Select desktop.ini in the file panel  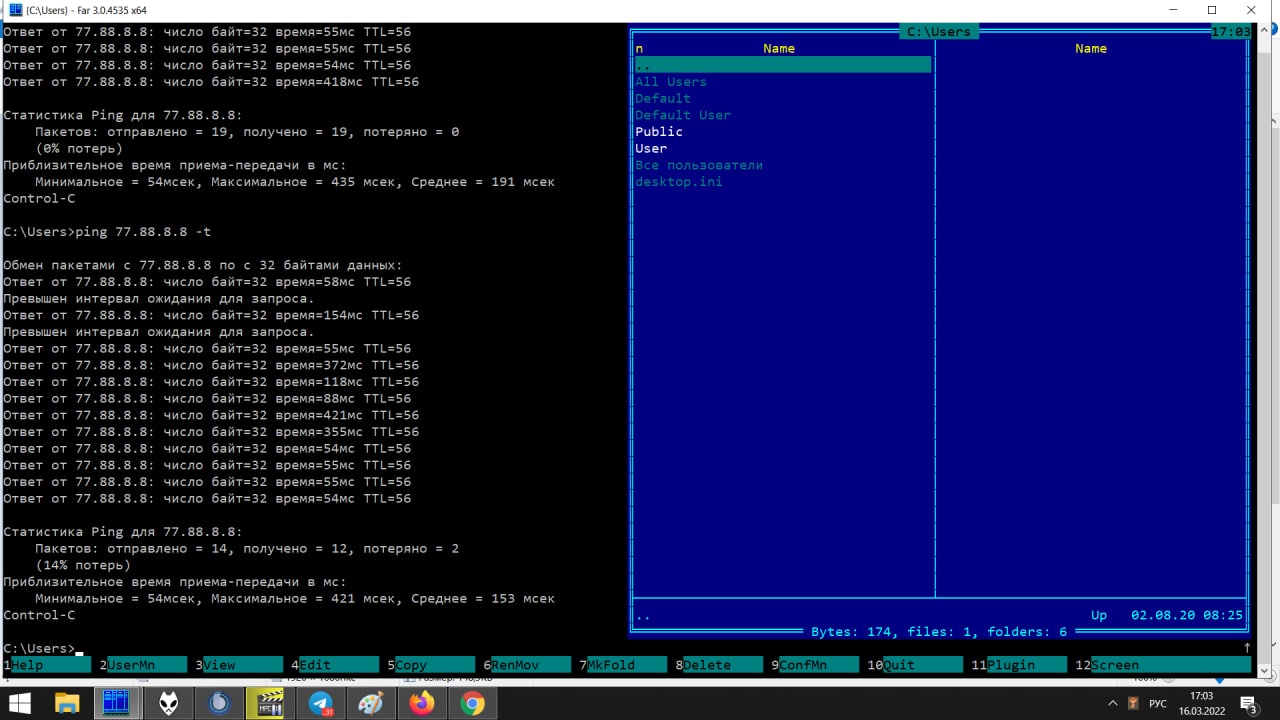click(x=679, y=182)
